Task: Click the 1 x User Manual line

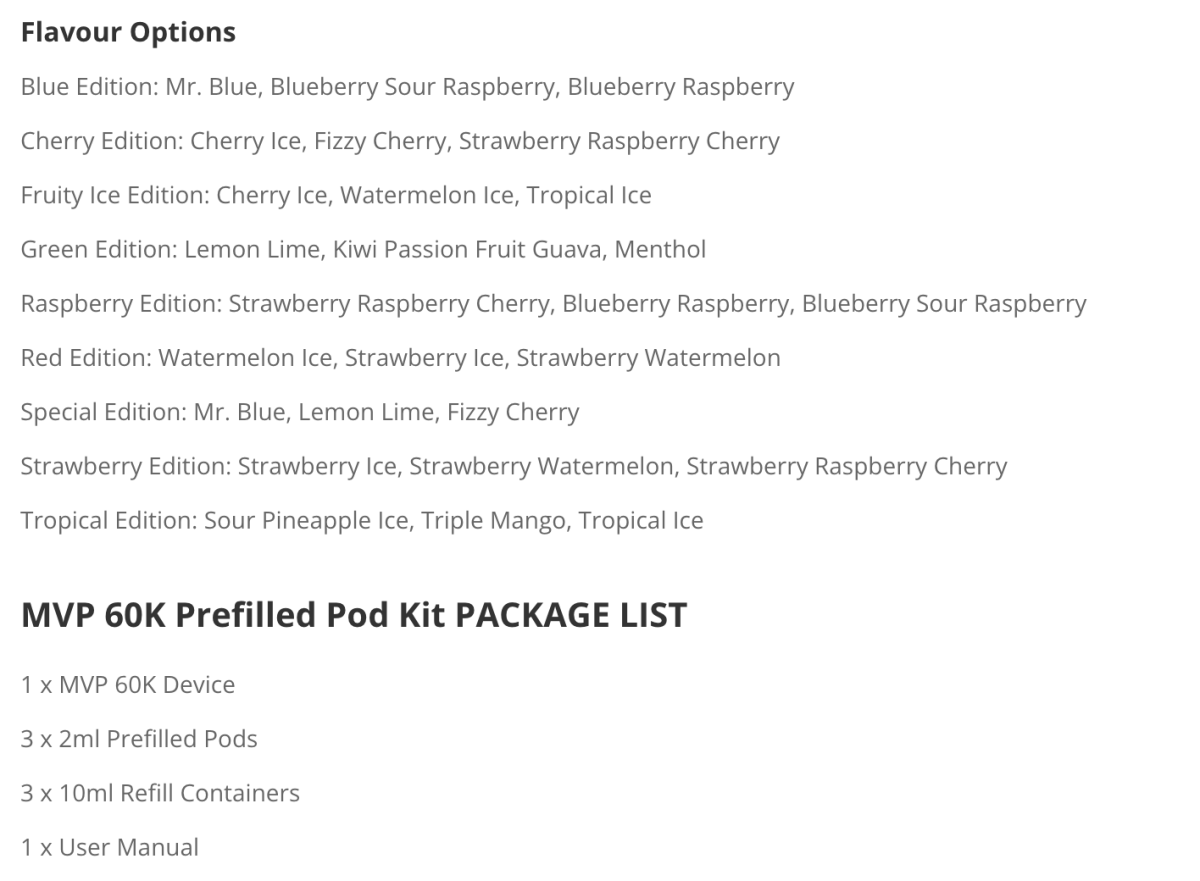Action: (x=110, y=847)
